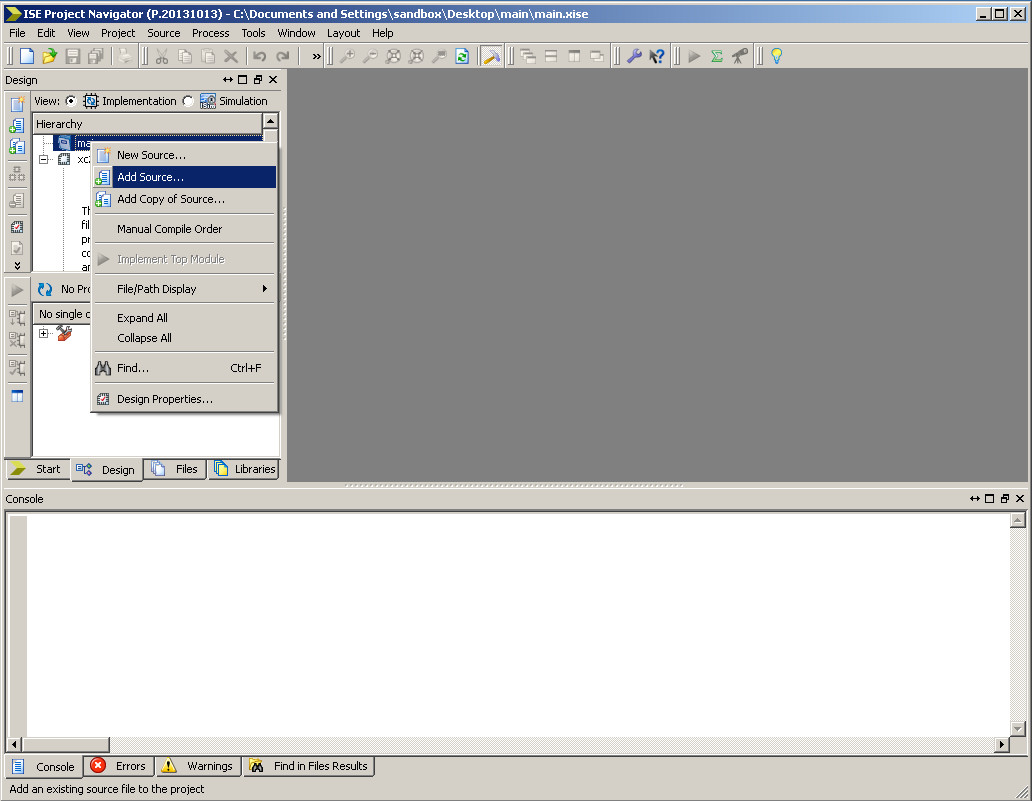Click the Cascade windows toolbar icon
This screenshot has height=801, width=1032.
[528, 57]
